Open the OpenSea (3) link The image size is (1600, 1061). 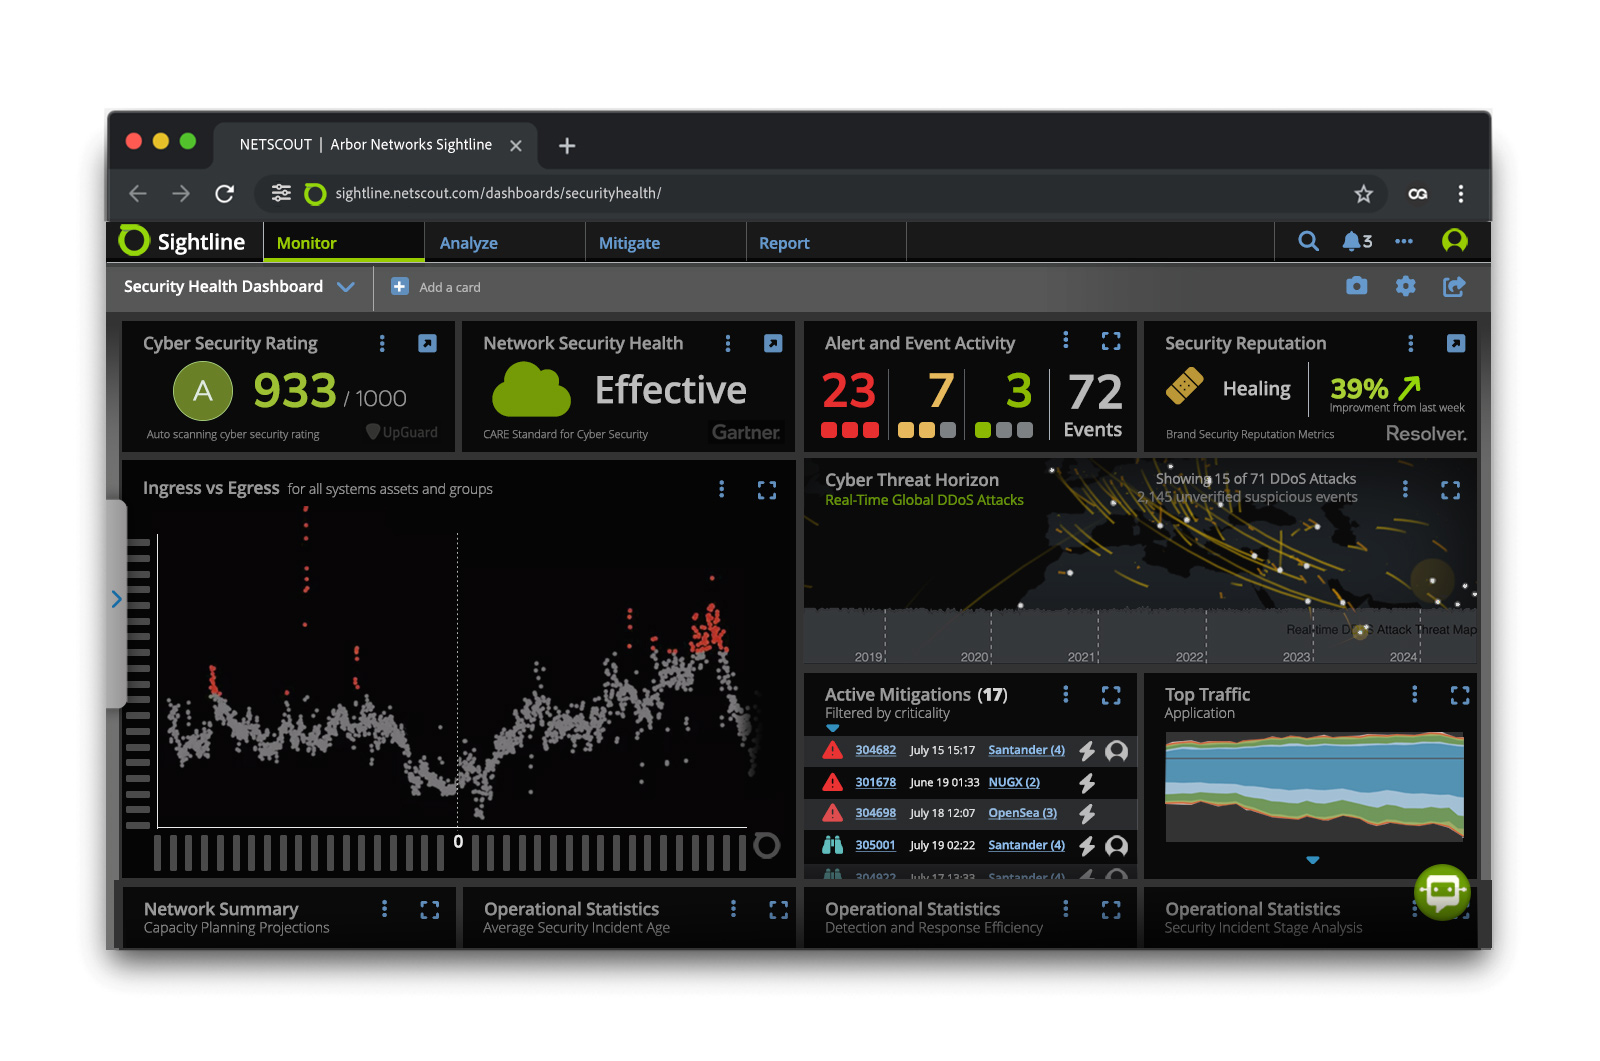(x=1023, y=813)
